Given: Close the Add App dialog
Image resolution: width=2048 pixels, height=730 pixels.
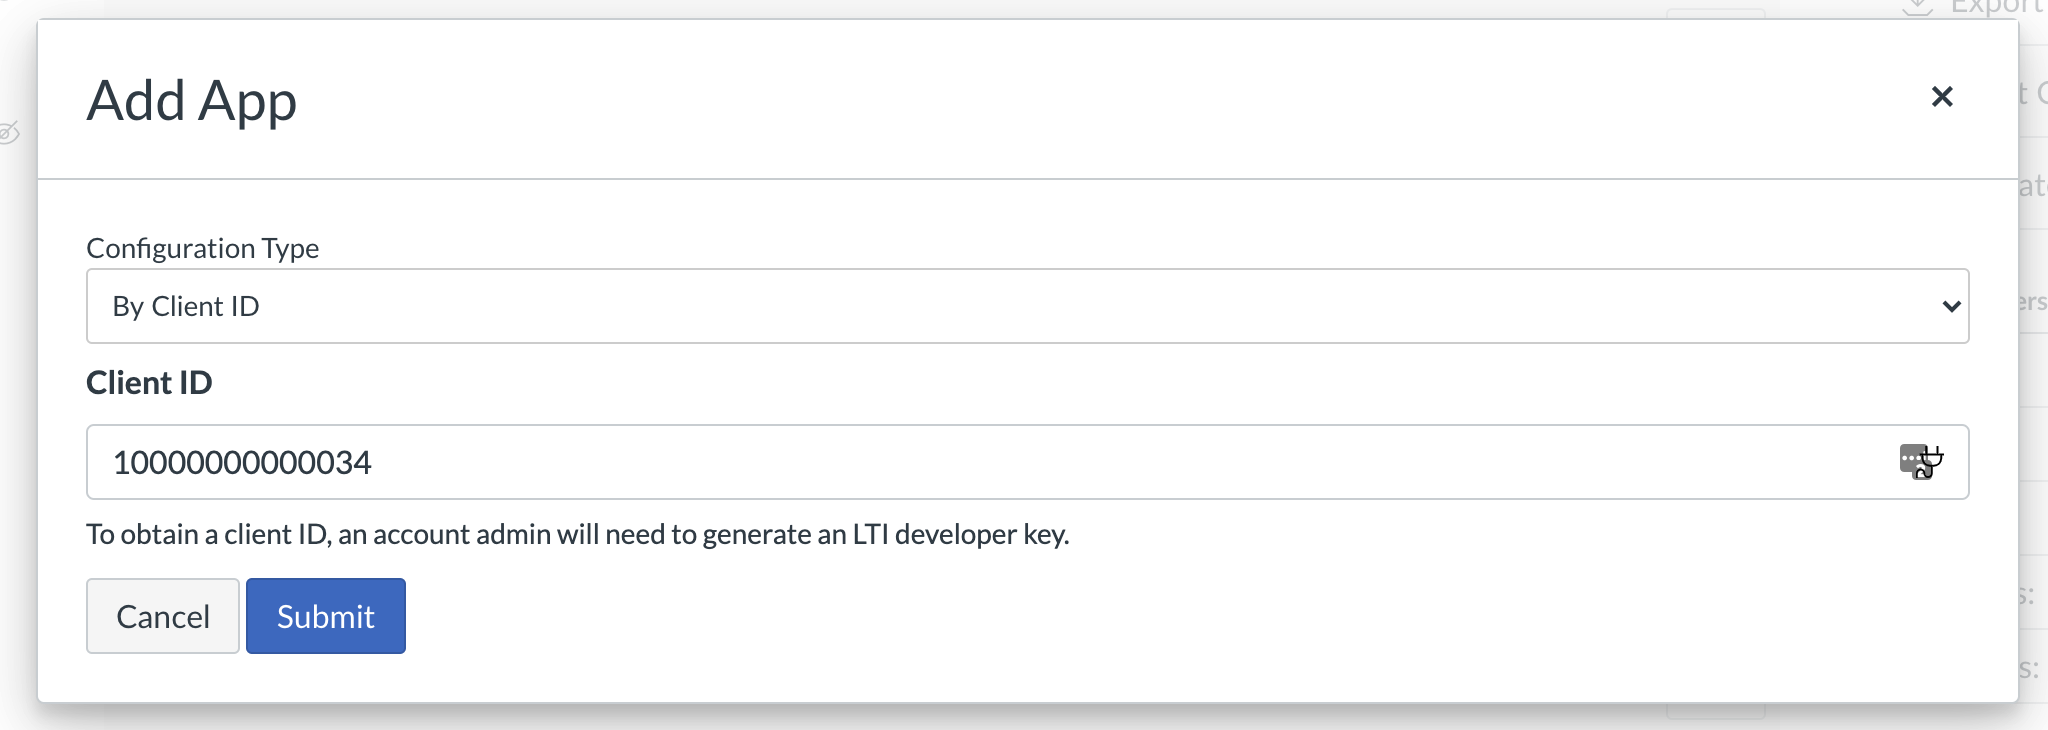Looking at the screenshot, I should point(1941,97).
